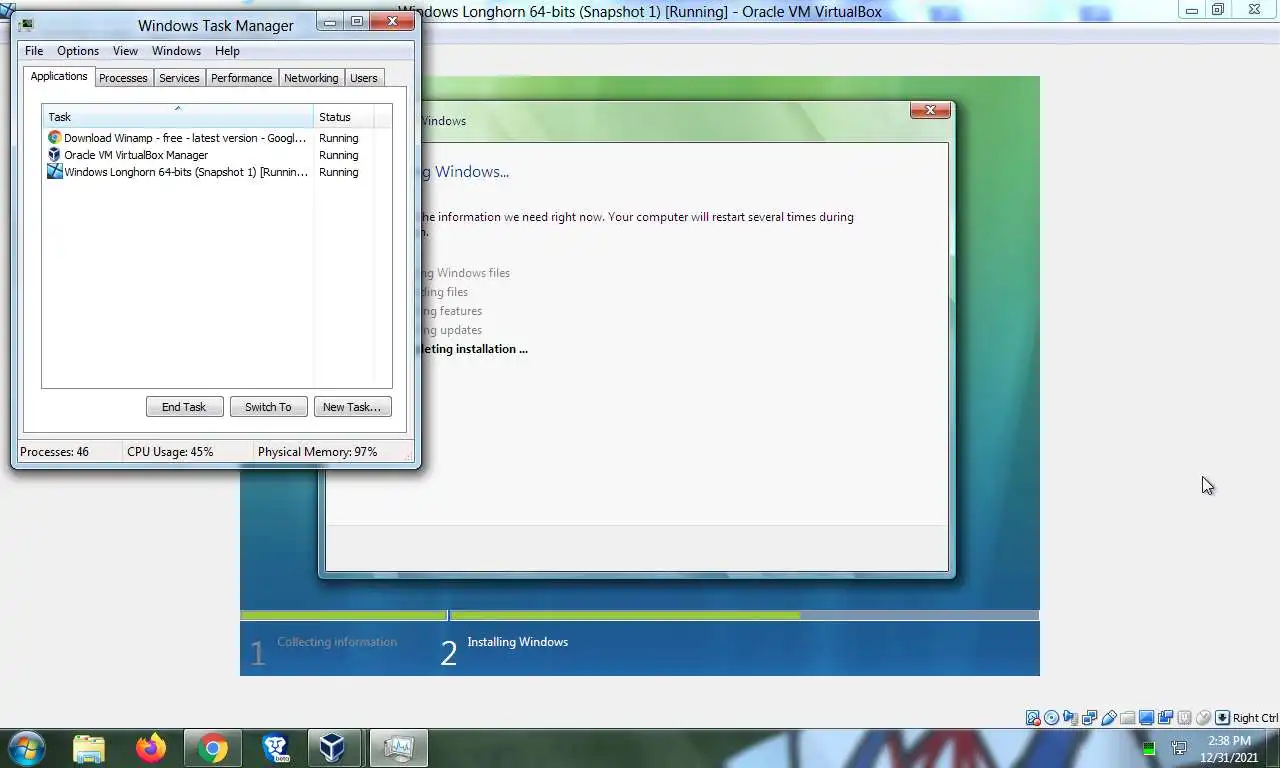Sort by the Status column header
The width and height of the screenshot is (1280, 768).
point(344,117)
